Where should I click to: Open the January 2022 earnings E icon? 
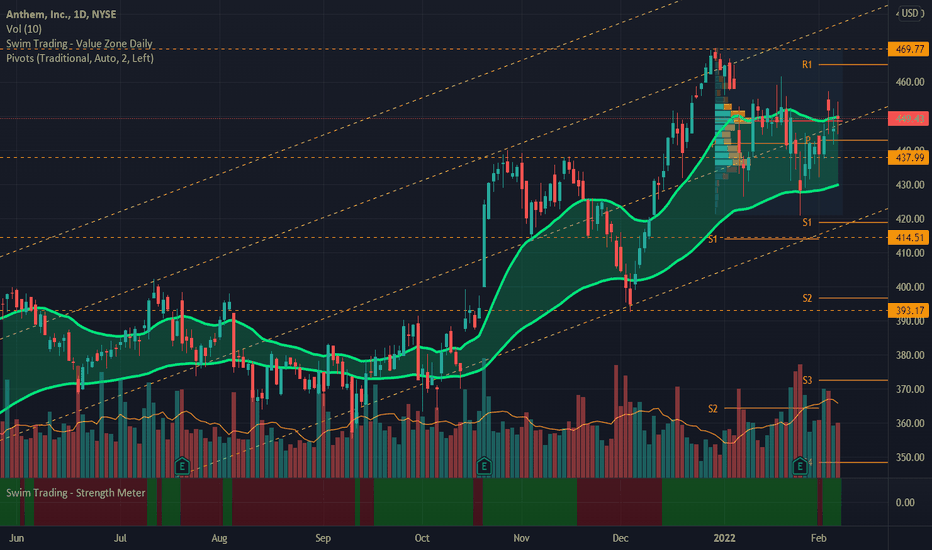click(x=799, y=466)
